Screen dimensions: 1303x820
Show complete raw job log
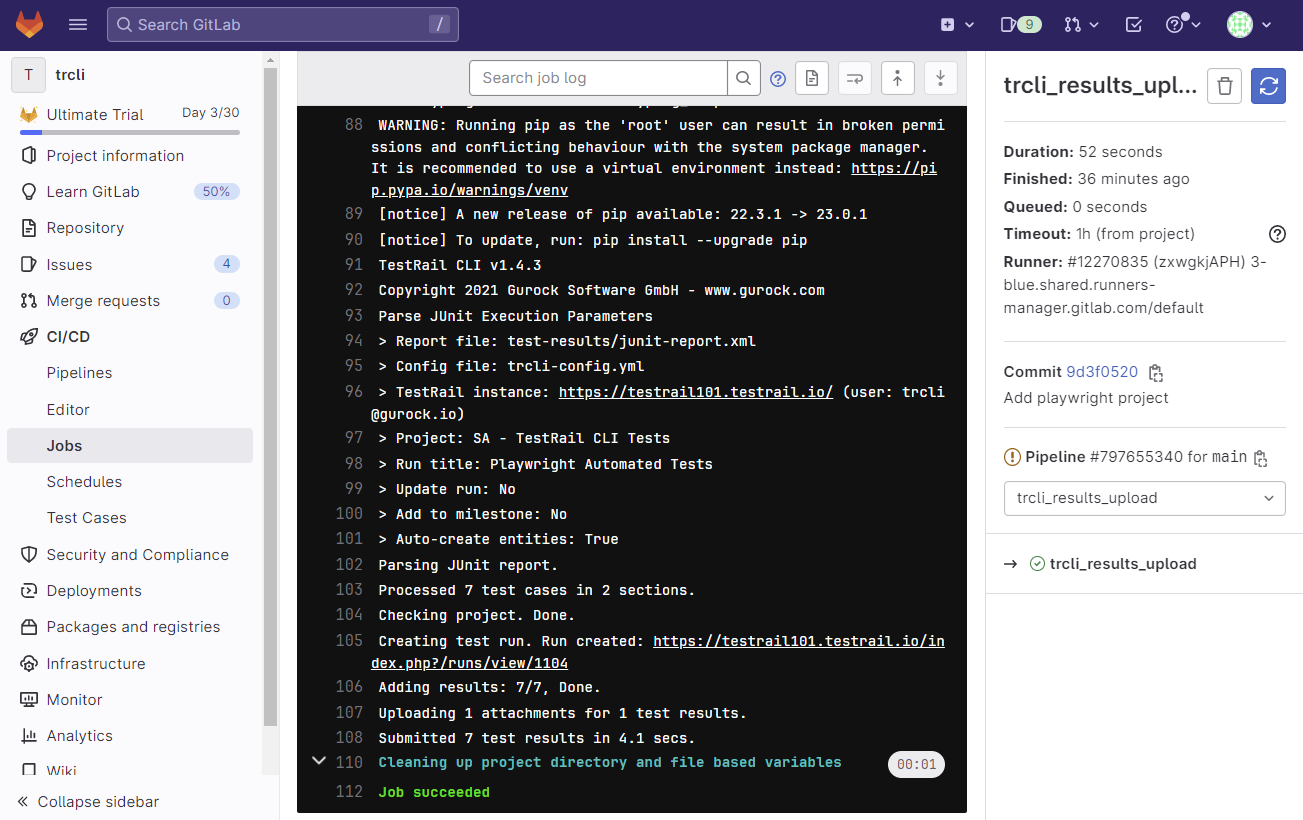(812, 78)
